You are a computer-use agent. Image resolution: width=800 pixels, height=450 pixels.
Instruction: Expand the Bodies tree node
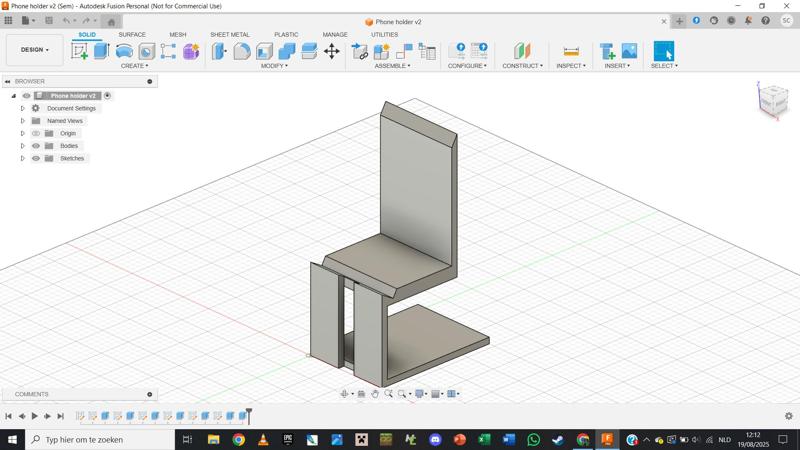[x=23, y=146]
